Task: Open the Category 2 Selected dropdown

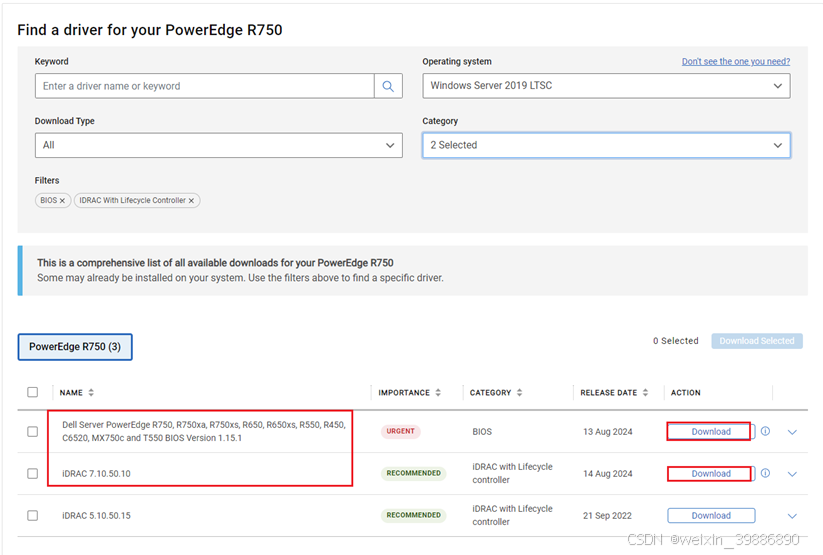Action: [606, 145]
